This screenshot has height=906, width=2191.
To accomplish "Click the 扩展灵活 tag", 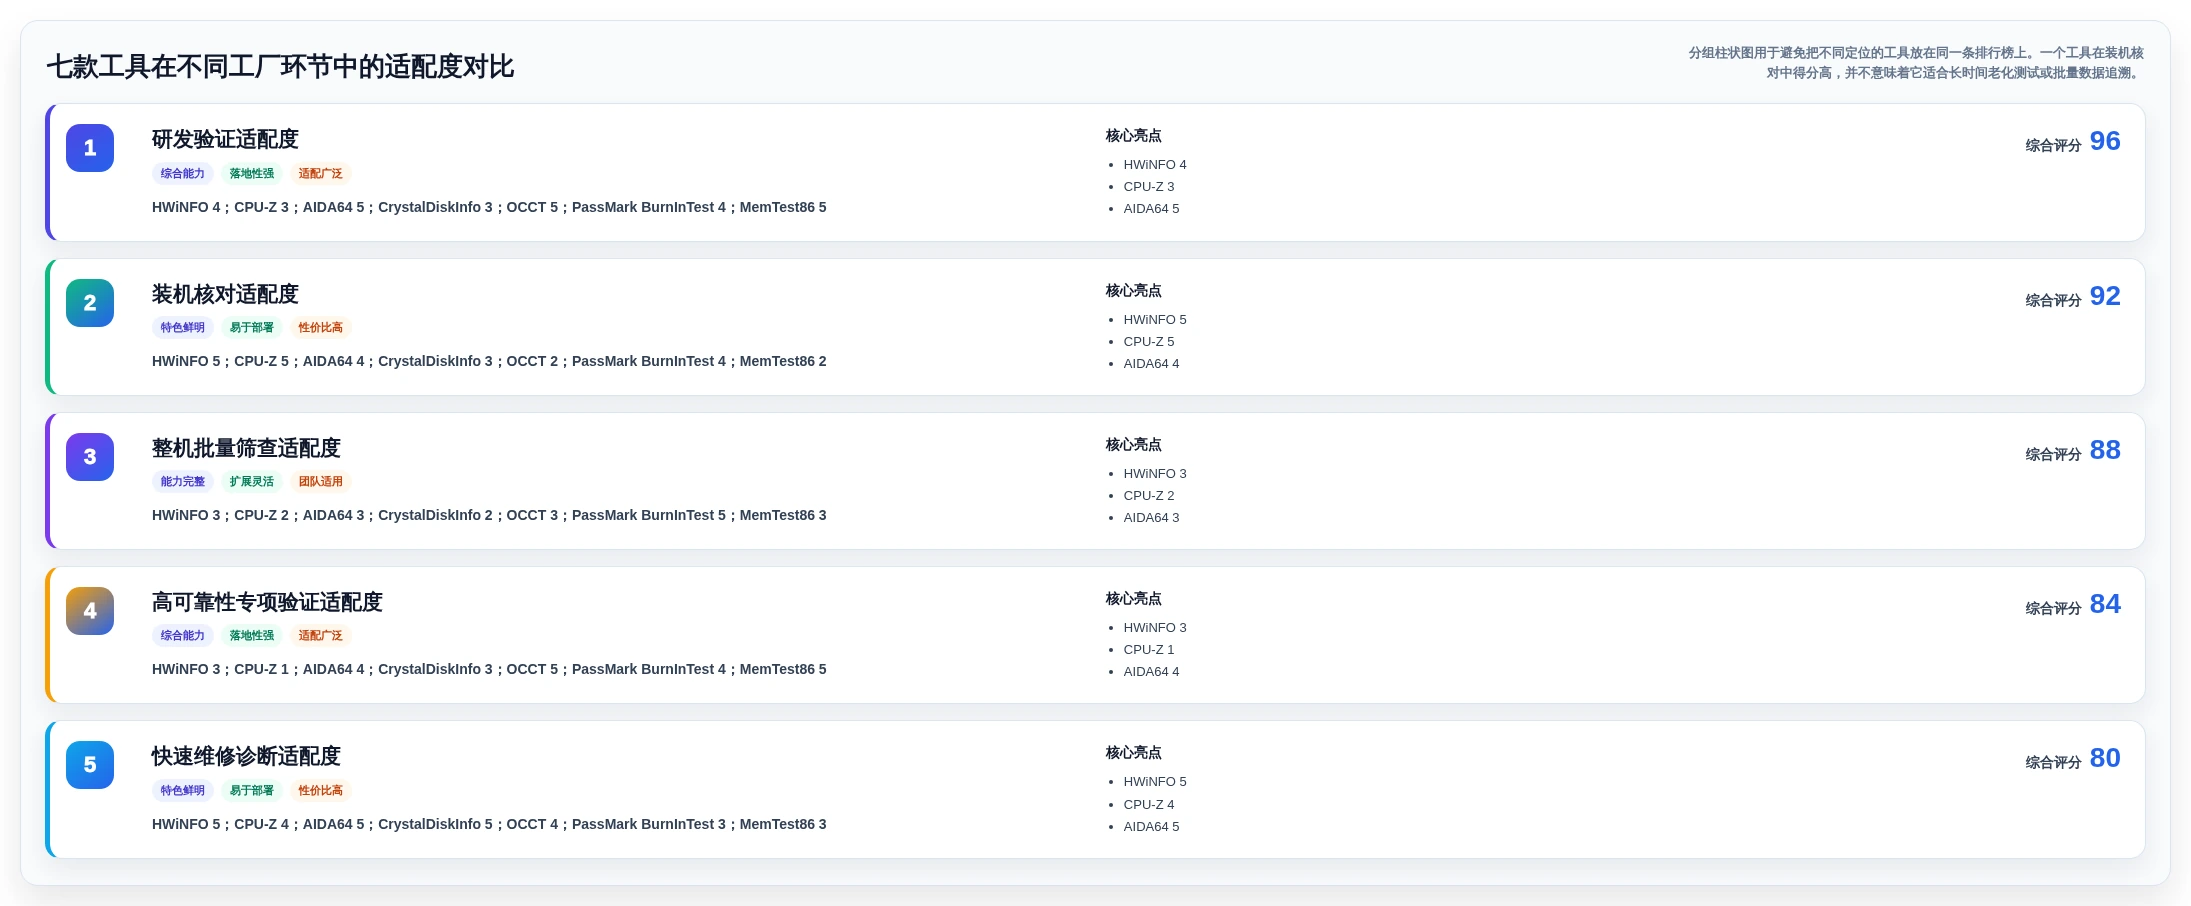I will tap(252, 481).
